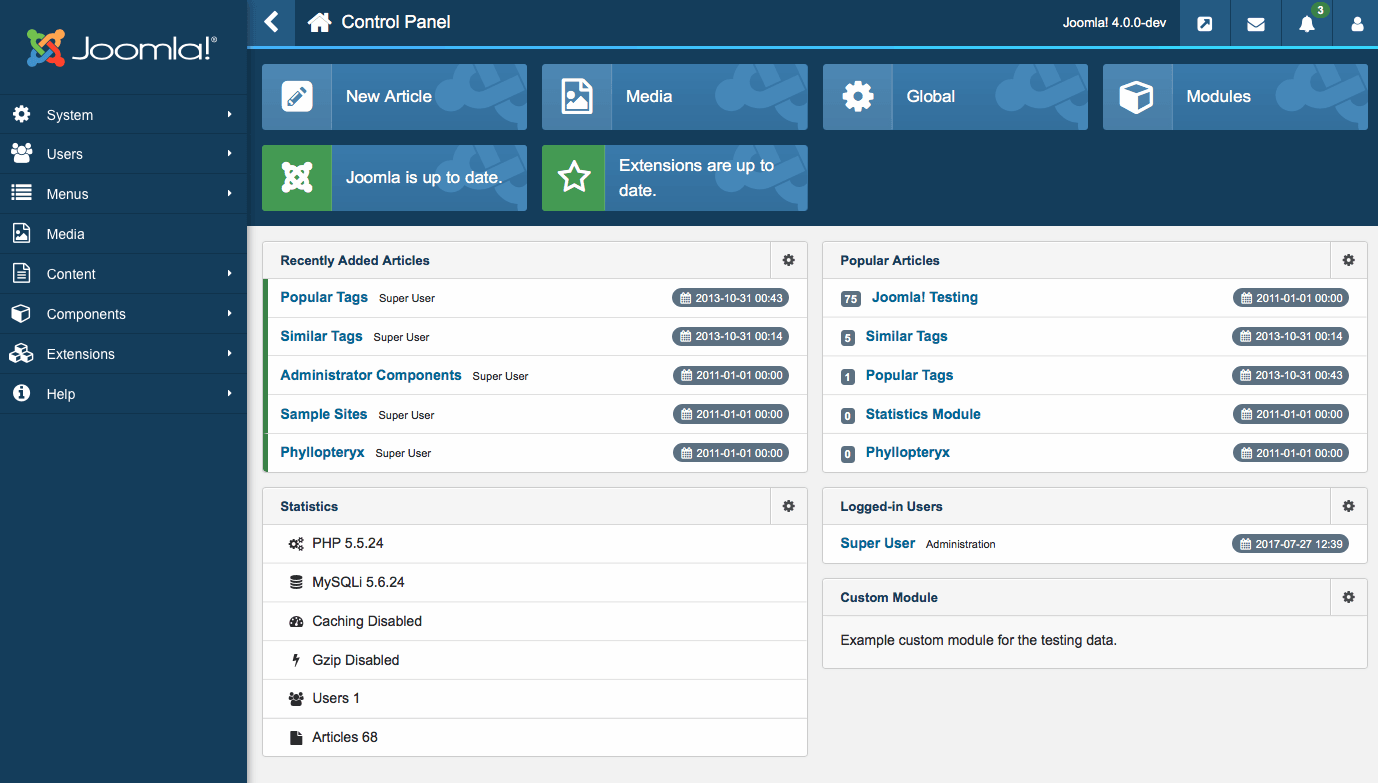
Task: Click the Modules quick icon tile
Action: point(1234,97)
